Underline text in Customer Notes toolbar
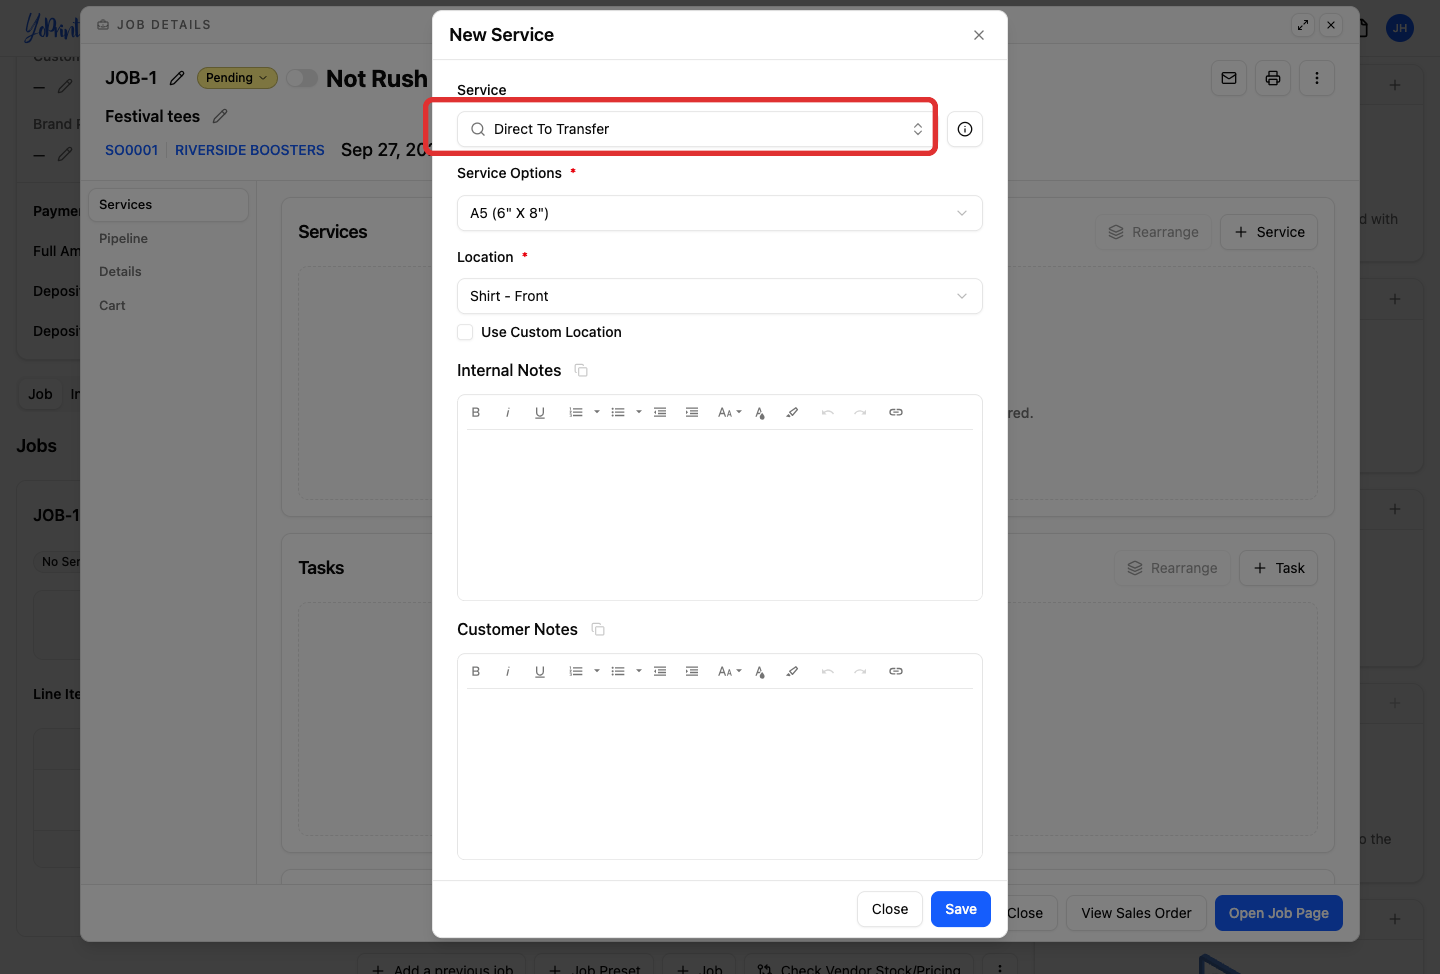This screenshot has width=1440, height=974. (540, 671)
